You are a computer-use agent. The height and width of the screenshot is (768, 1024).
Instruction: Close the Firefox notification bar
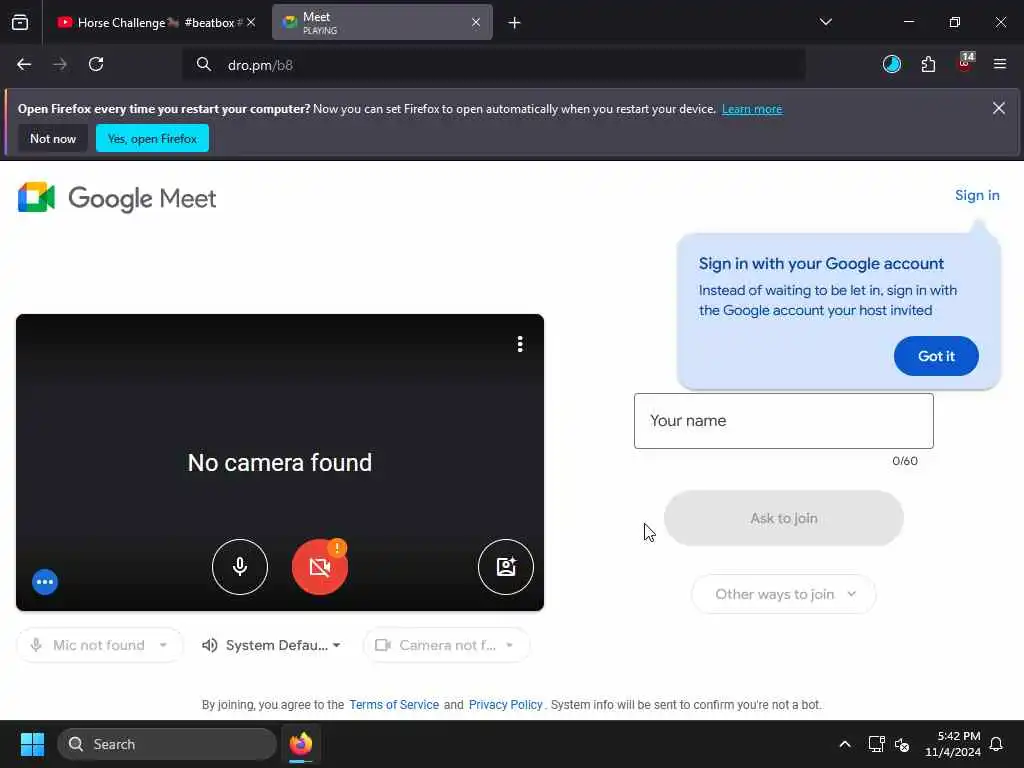pyautogui.click(x=999, y=108)
